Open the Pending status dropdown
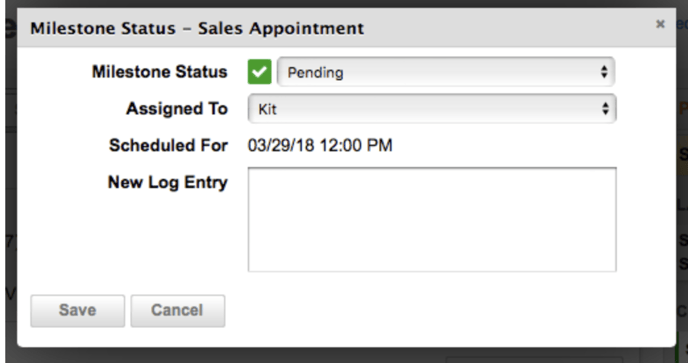688x363 pixels. point(446,72)
